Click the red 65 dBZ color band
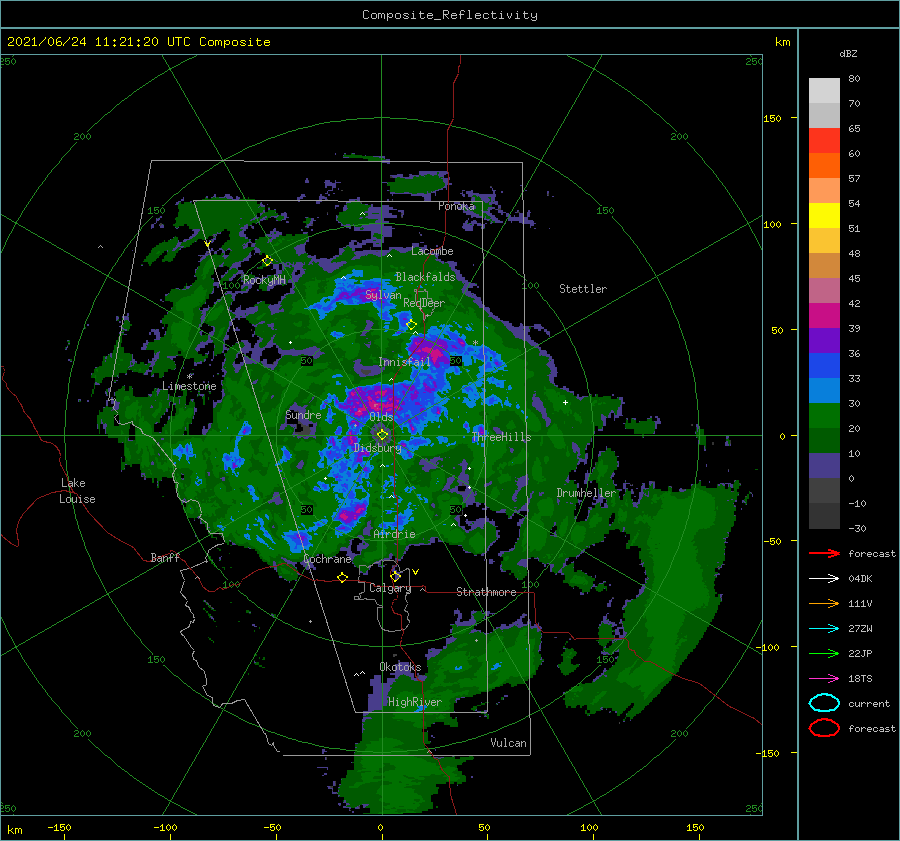900x841 pixels. (x=824, y=141)
